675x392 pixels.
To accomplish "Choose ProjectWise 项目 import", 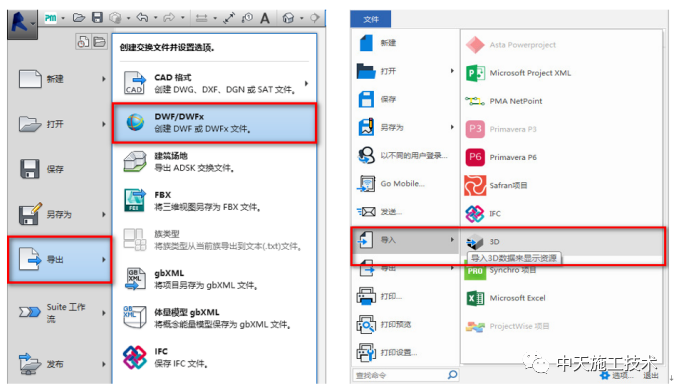I will [x=561, y=326].
